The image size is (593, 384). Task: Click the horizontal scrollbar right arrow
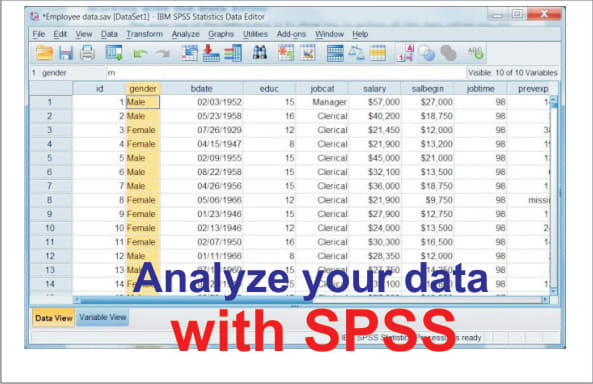point(545,300)
